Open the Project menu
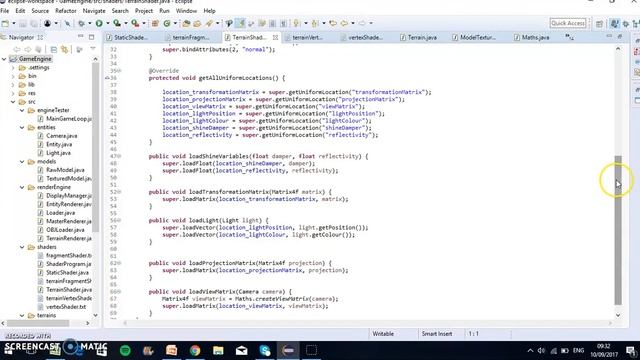Image resolution: width=640 pixels, height=360 pixels. click(x=144, y=11)
